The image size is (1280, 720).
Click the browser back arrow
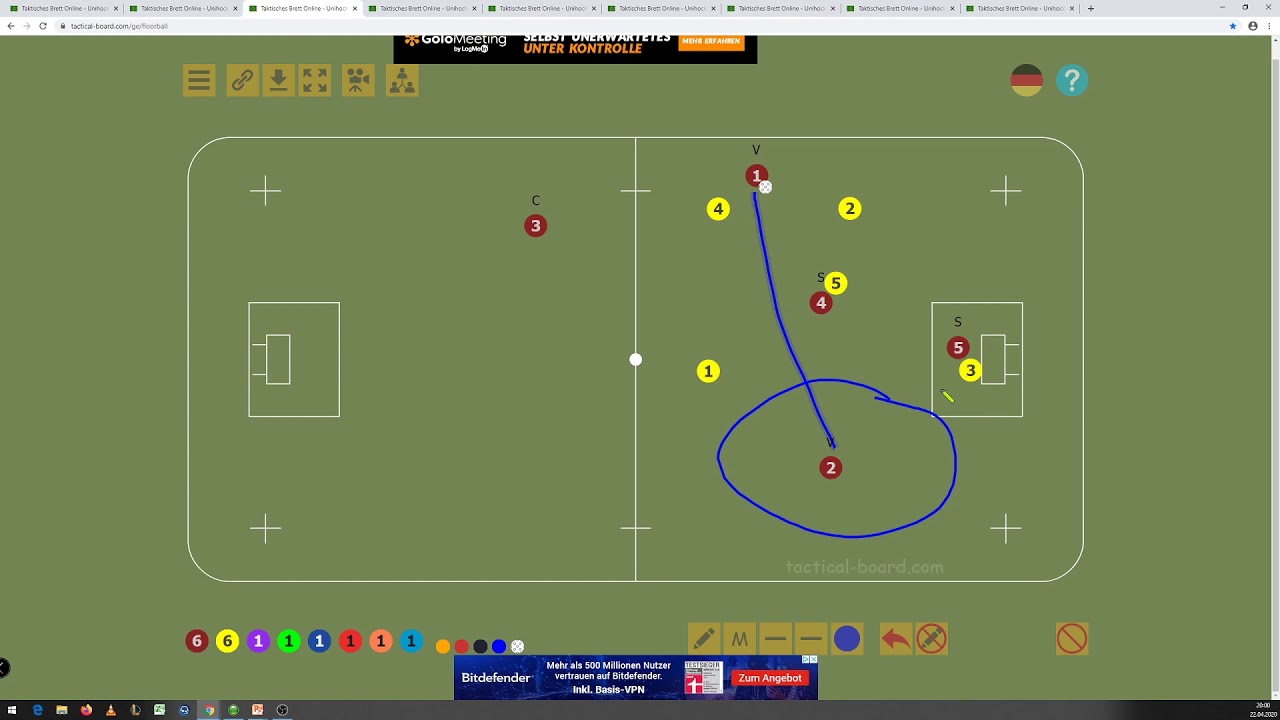coord(11,26)
